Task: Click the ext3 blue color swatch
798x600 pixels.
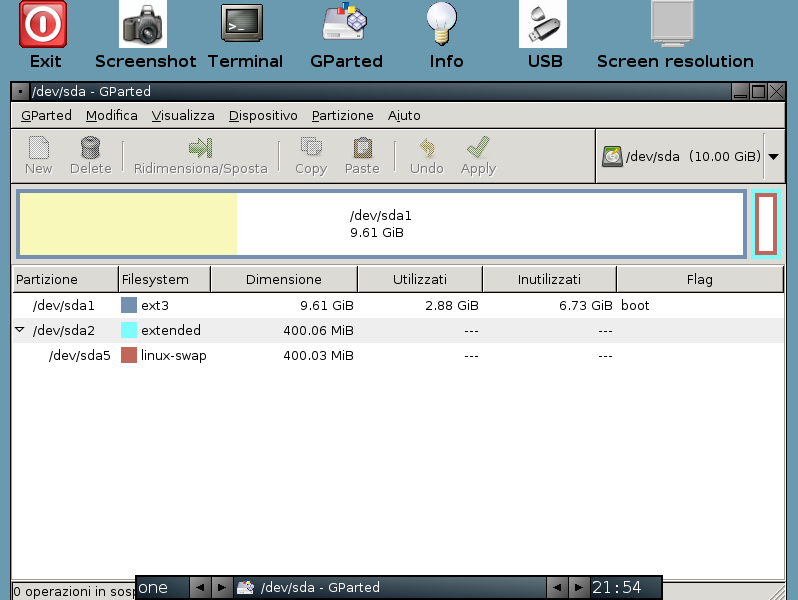Action: 129,305
